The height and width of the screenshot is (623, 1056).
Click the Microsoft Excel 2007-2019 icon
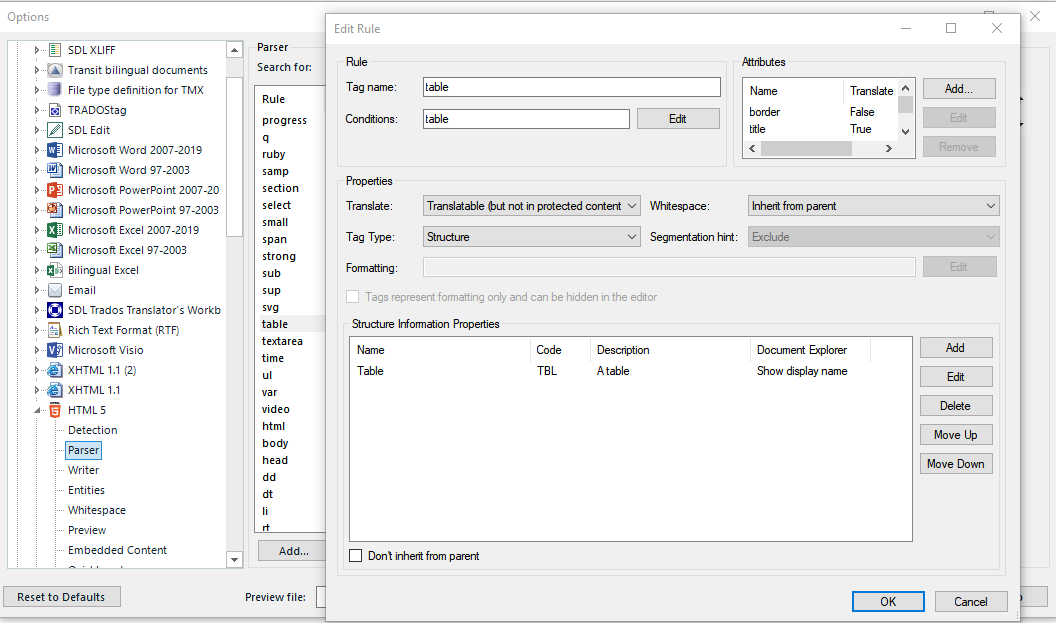pyautogui.click(x=55, y=230)
